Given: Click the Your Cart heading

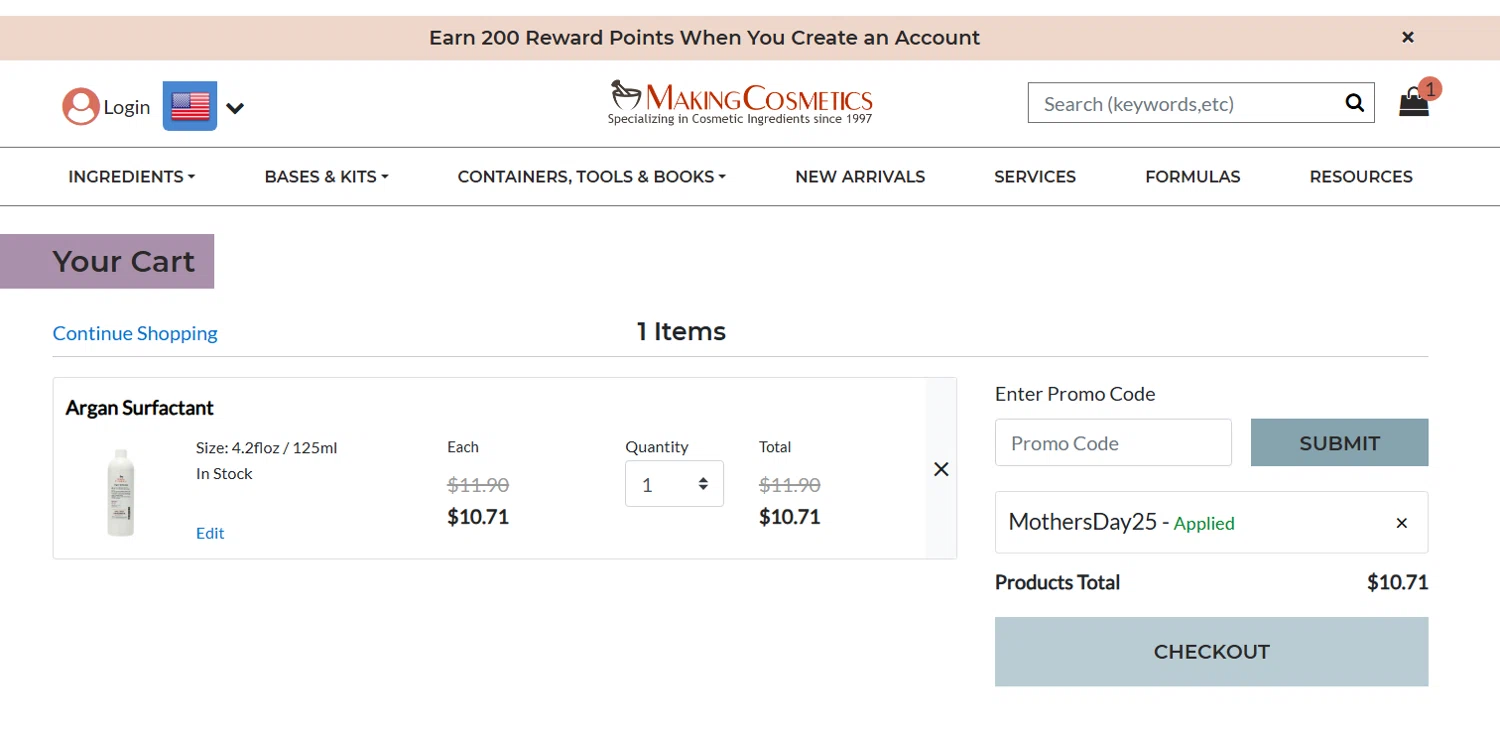Looking at the screenshot, I should tap(124, 261).
